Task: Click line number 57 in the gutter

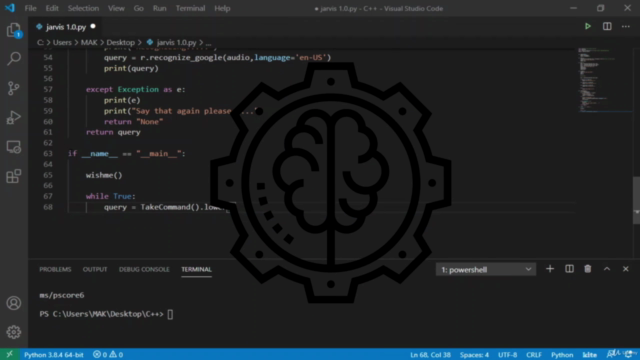Action: coord(48,89)
